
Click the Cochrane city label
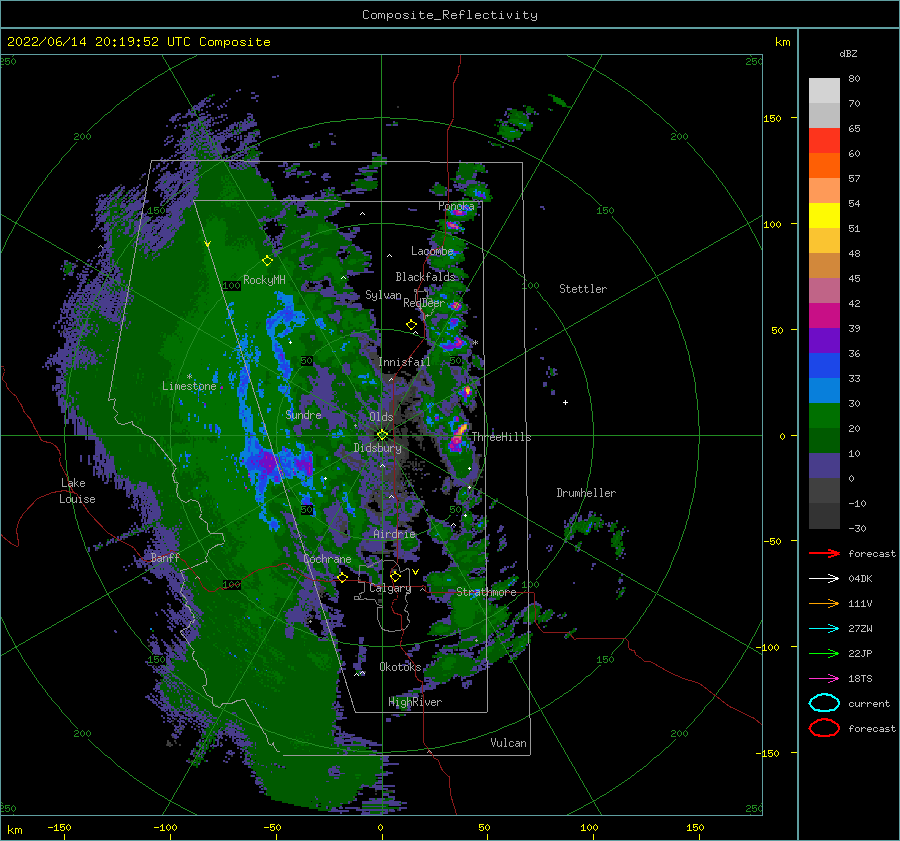[x=327, y=559]
